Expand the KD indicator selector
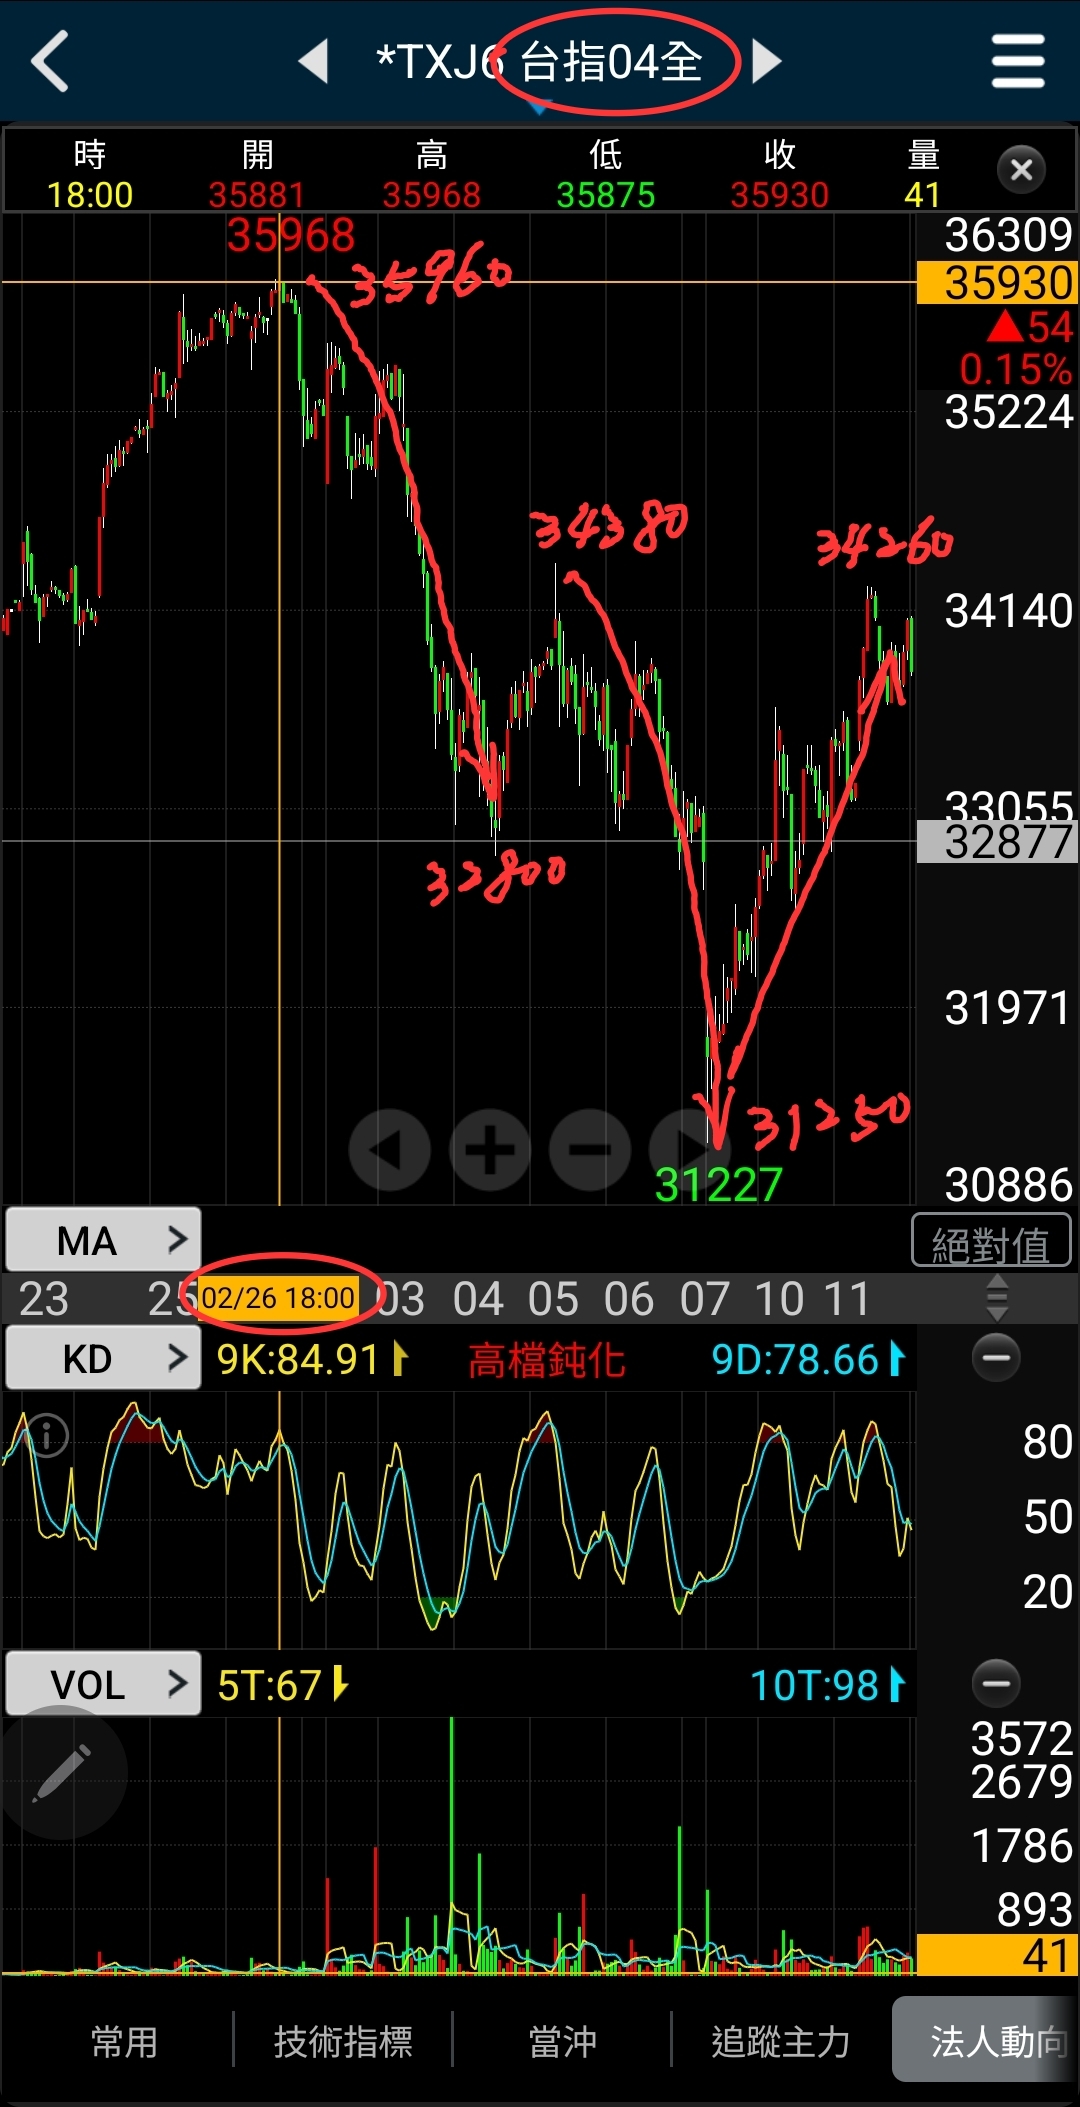The width and height of the screenshot is (1080, 2107). tap(103, 1358)
